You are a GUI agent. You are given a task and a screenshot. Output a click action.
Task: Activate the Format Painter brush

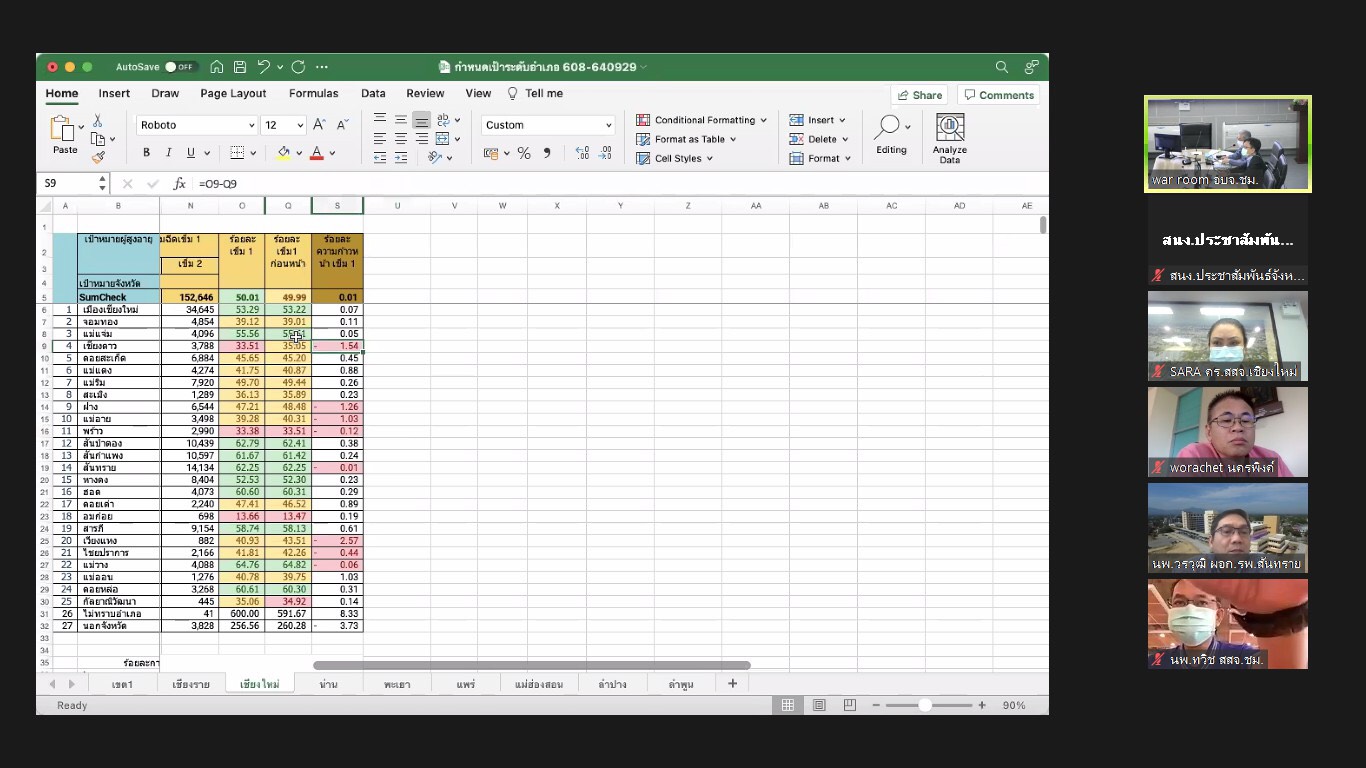pos(98,156)
